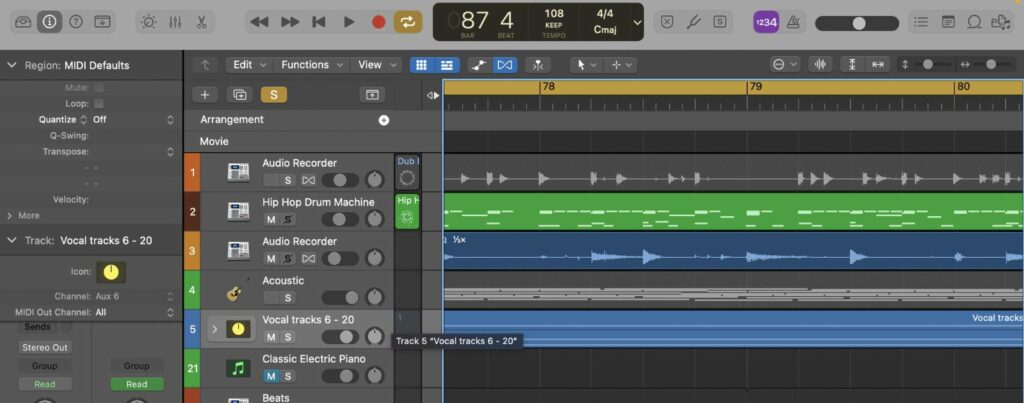Collapse the Region MIDI Defaults section
The width and height of the screenshot is (1024, 403).
tap(11, 65)
